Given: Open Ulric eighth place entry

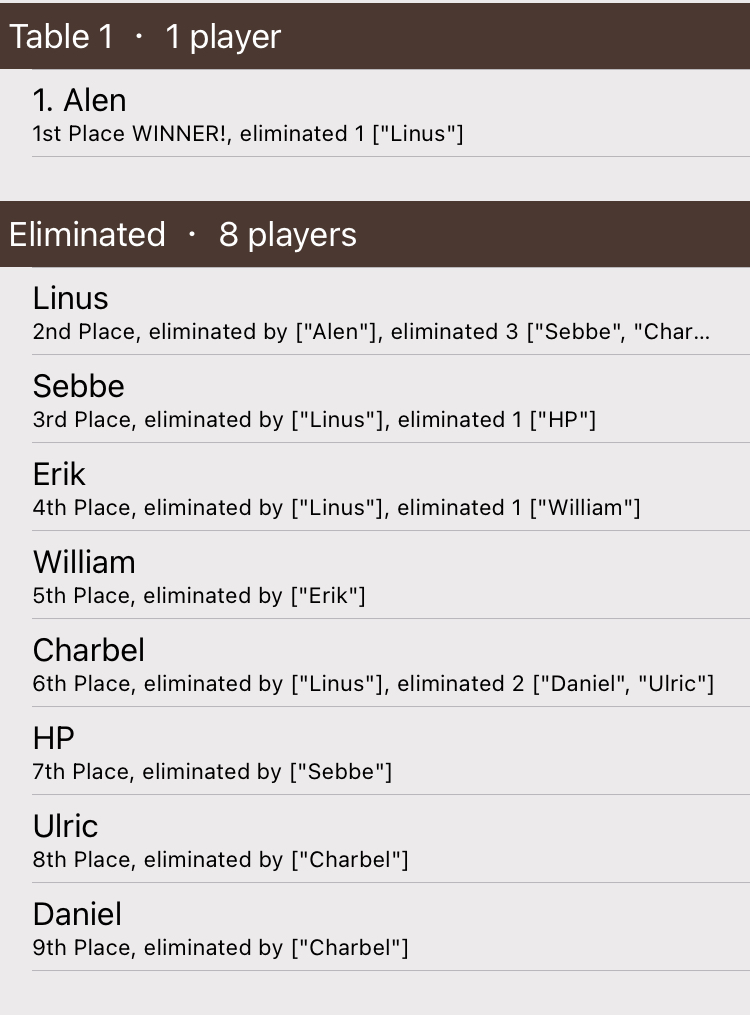Looking at the screenshot, I should tap(375, 840).
